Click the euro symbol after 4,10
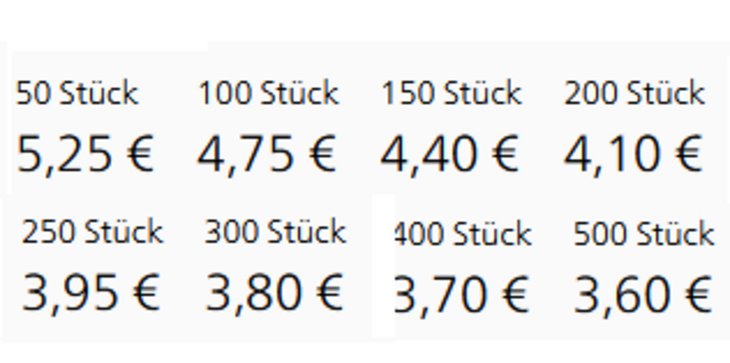This screenshot has height=363, width=730. click(x=688, y=153)
